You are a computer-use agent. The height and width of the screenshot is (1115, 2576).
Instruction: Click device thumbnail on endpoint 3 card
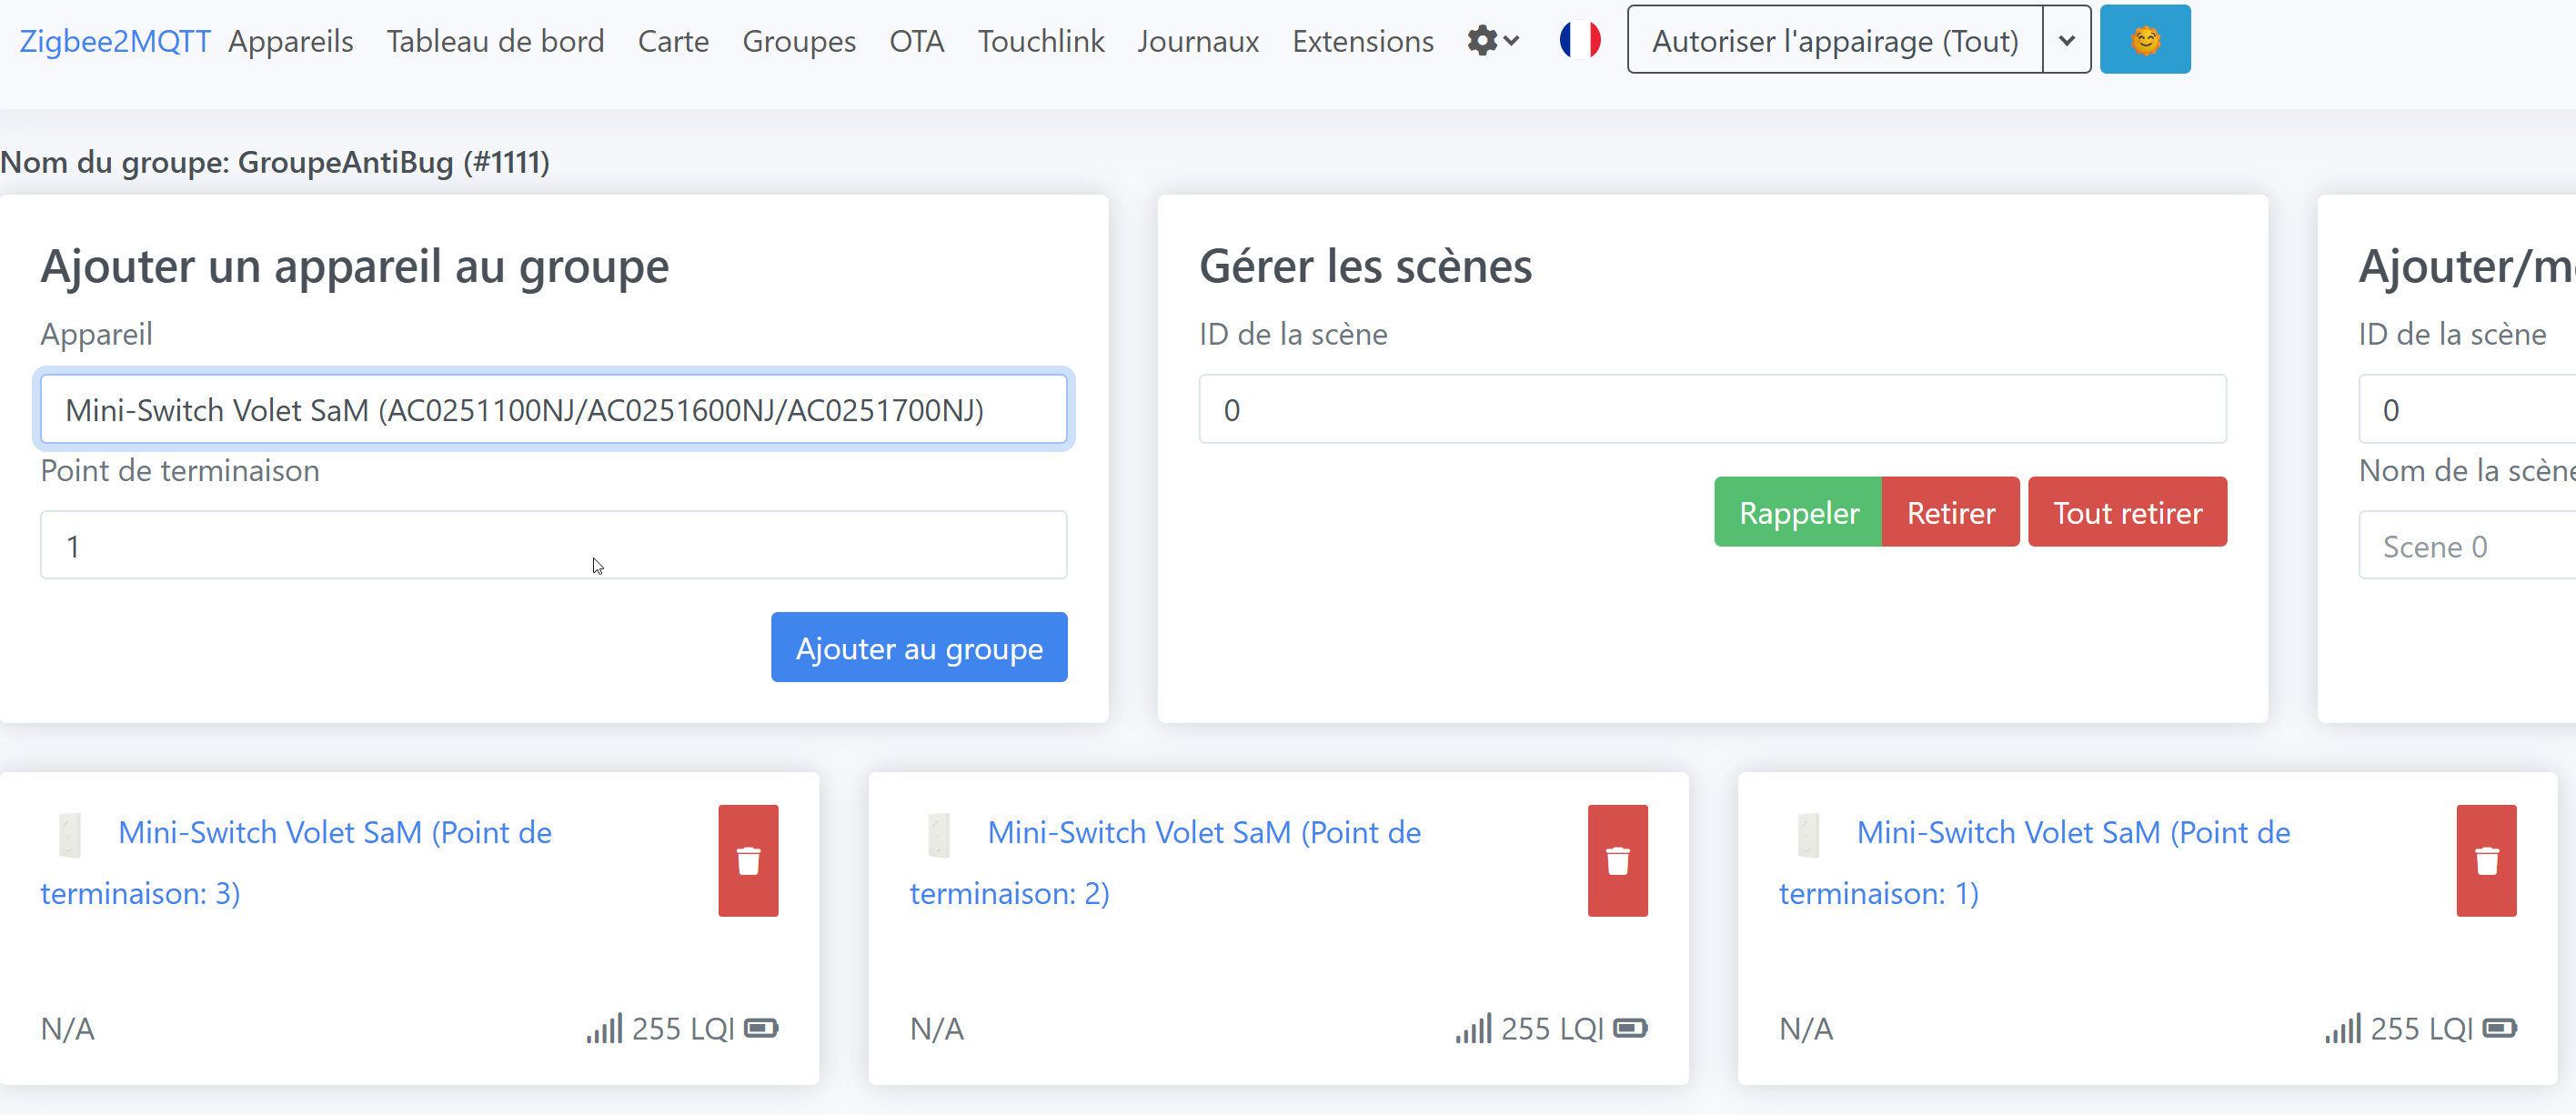point(69,835)
